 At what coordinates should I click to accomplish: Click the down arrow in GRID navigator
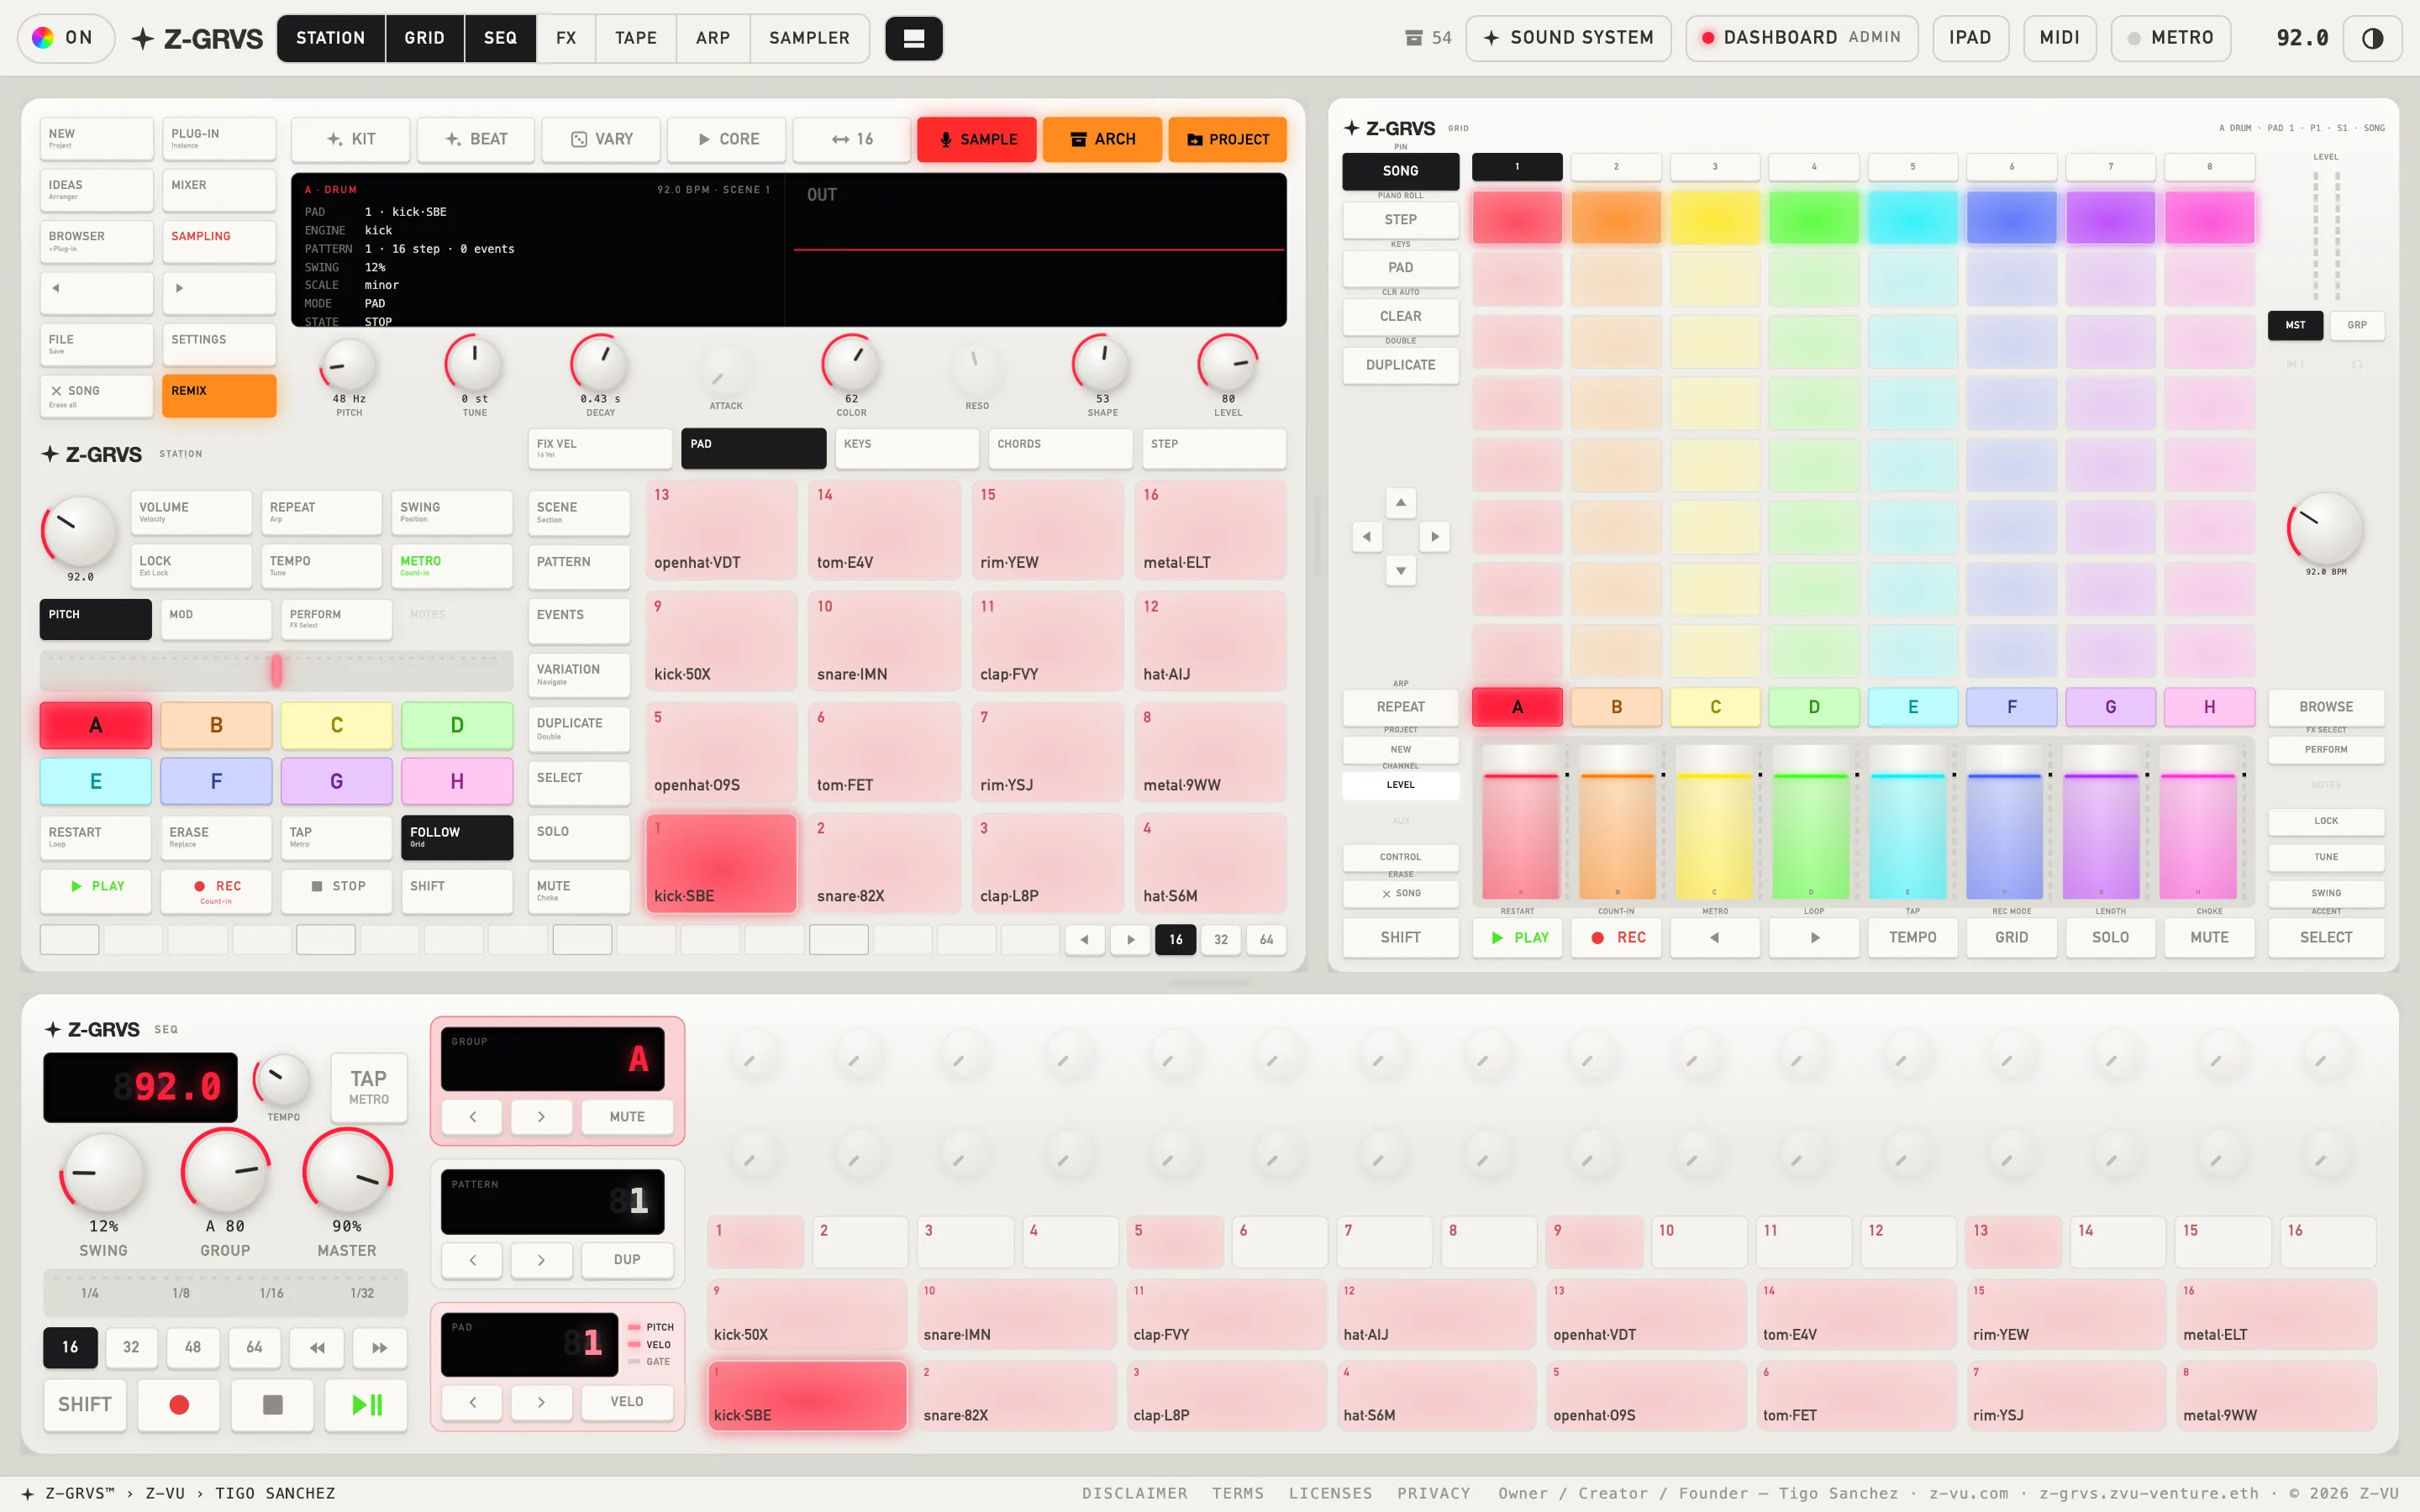point(1400,571)
